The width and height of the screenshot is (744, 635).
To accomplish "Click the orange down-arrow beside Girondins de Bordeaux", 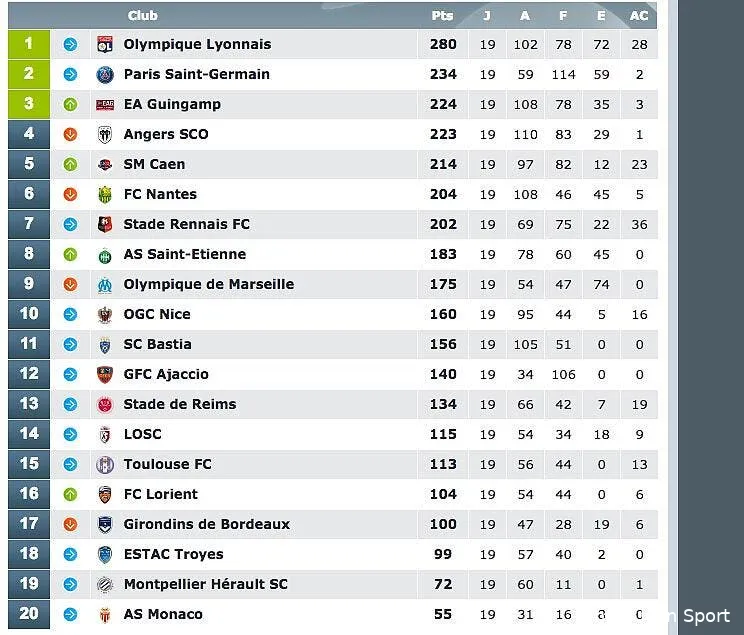I will (x=70, y=524).
